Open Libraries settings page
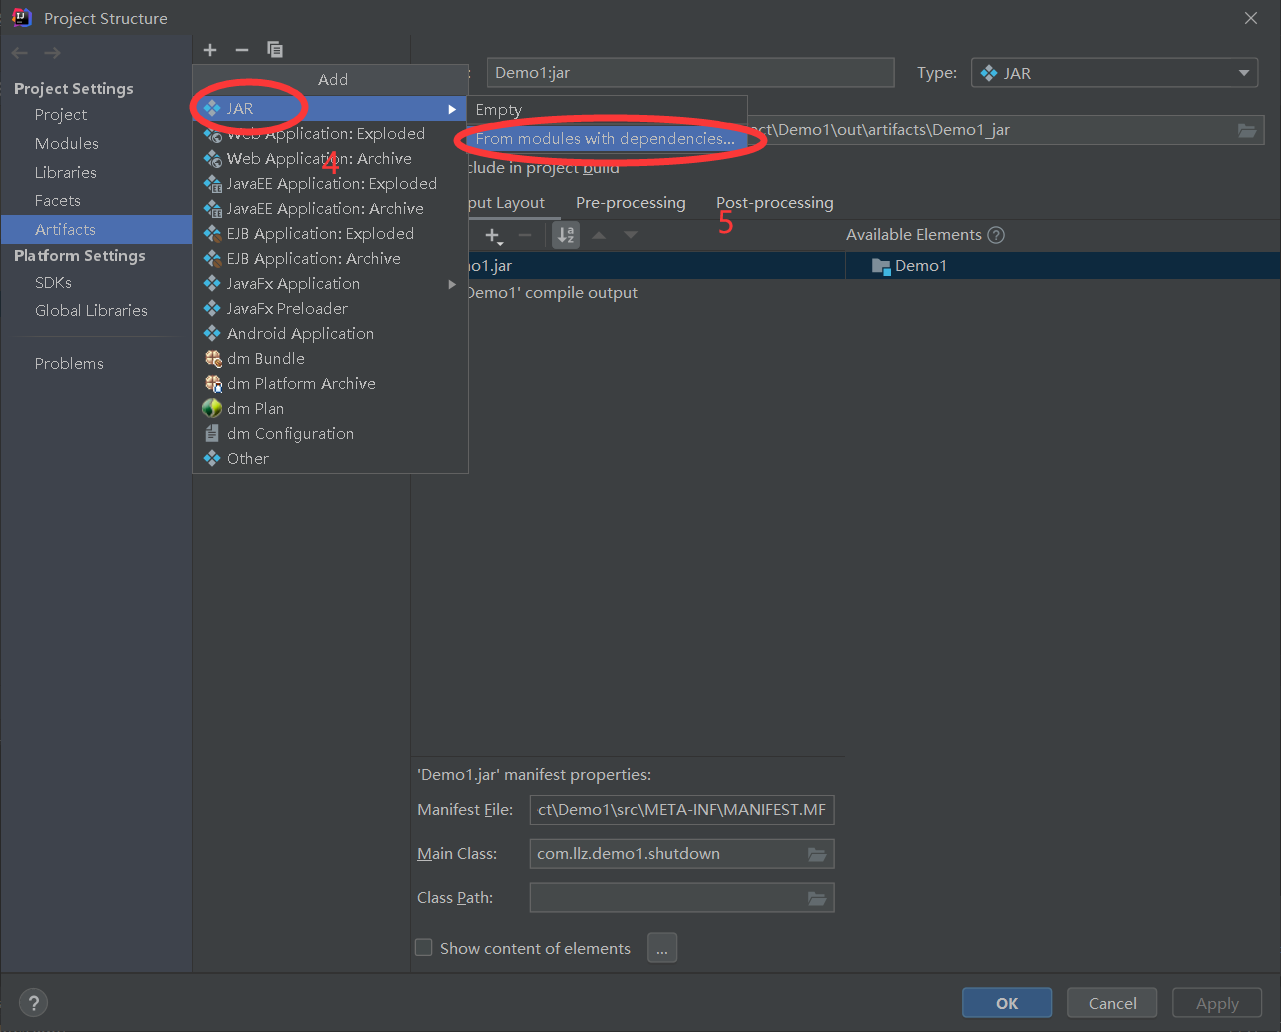The image size is (1281, 1032). click(x=66, y=172)
